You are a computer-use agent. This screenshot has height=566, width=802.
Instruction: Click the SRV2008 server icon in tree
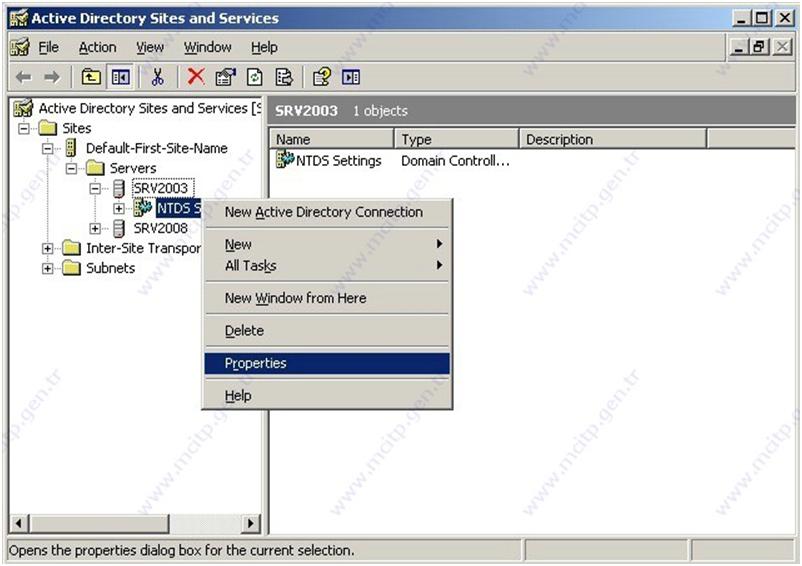pos(119,228)
